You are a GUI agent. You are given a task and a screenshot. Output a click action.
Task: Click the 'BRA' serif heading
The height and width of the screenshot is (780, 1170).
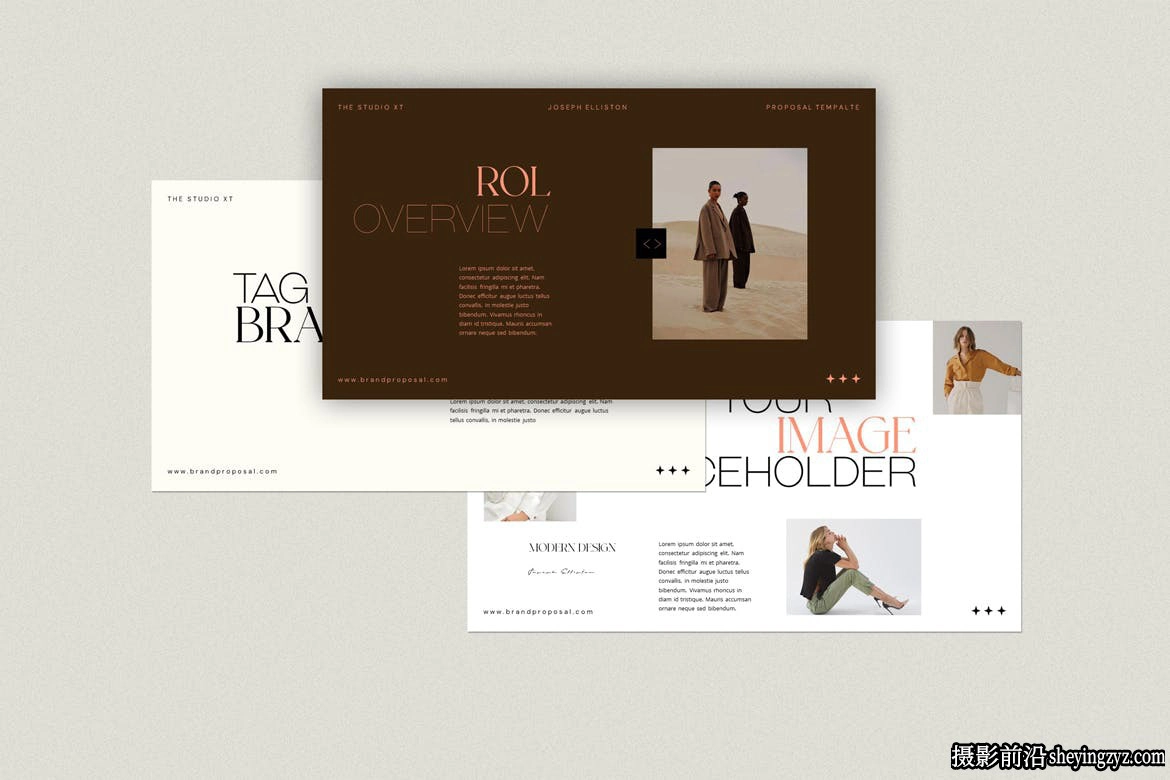coord(278,325)
